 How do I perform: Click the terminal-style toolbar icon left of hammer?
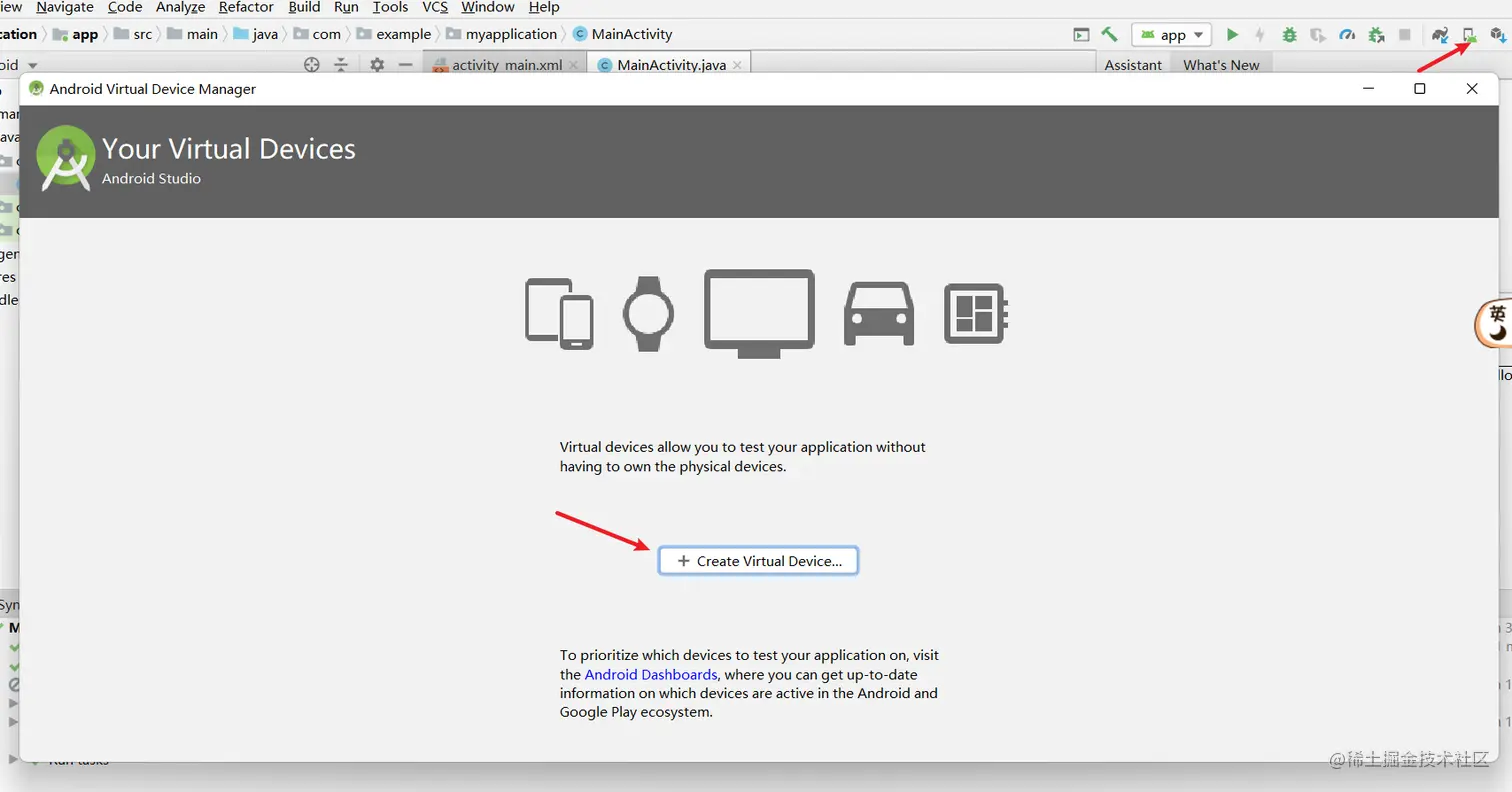point(1081,34)
